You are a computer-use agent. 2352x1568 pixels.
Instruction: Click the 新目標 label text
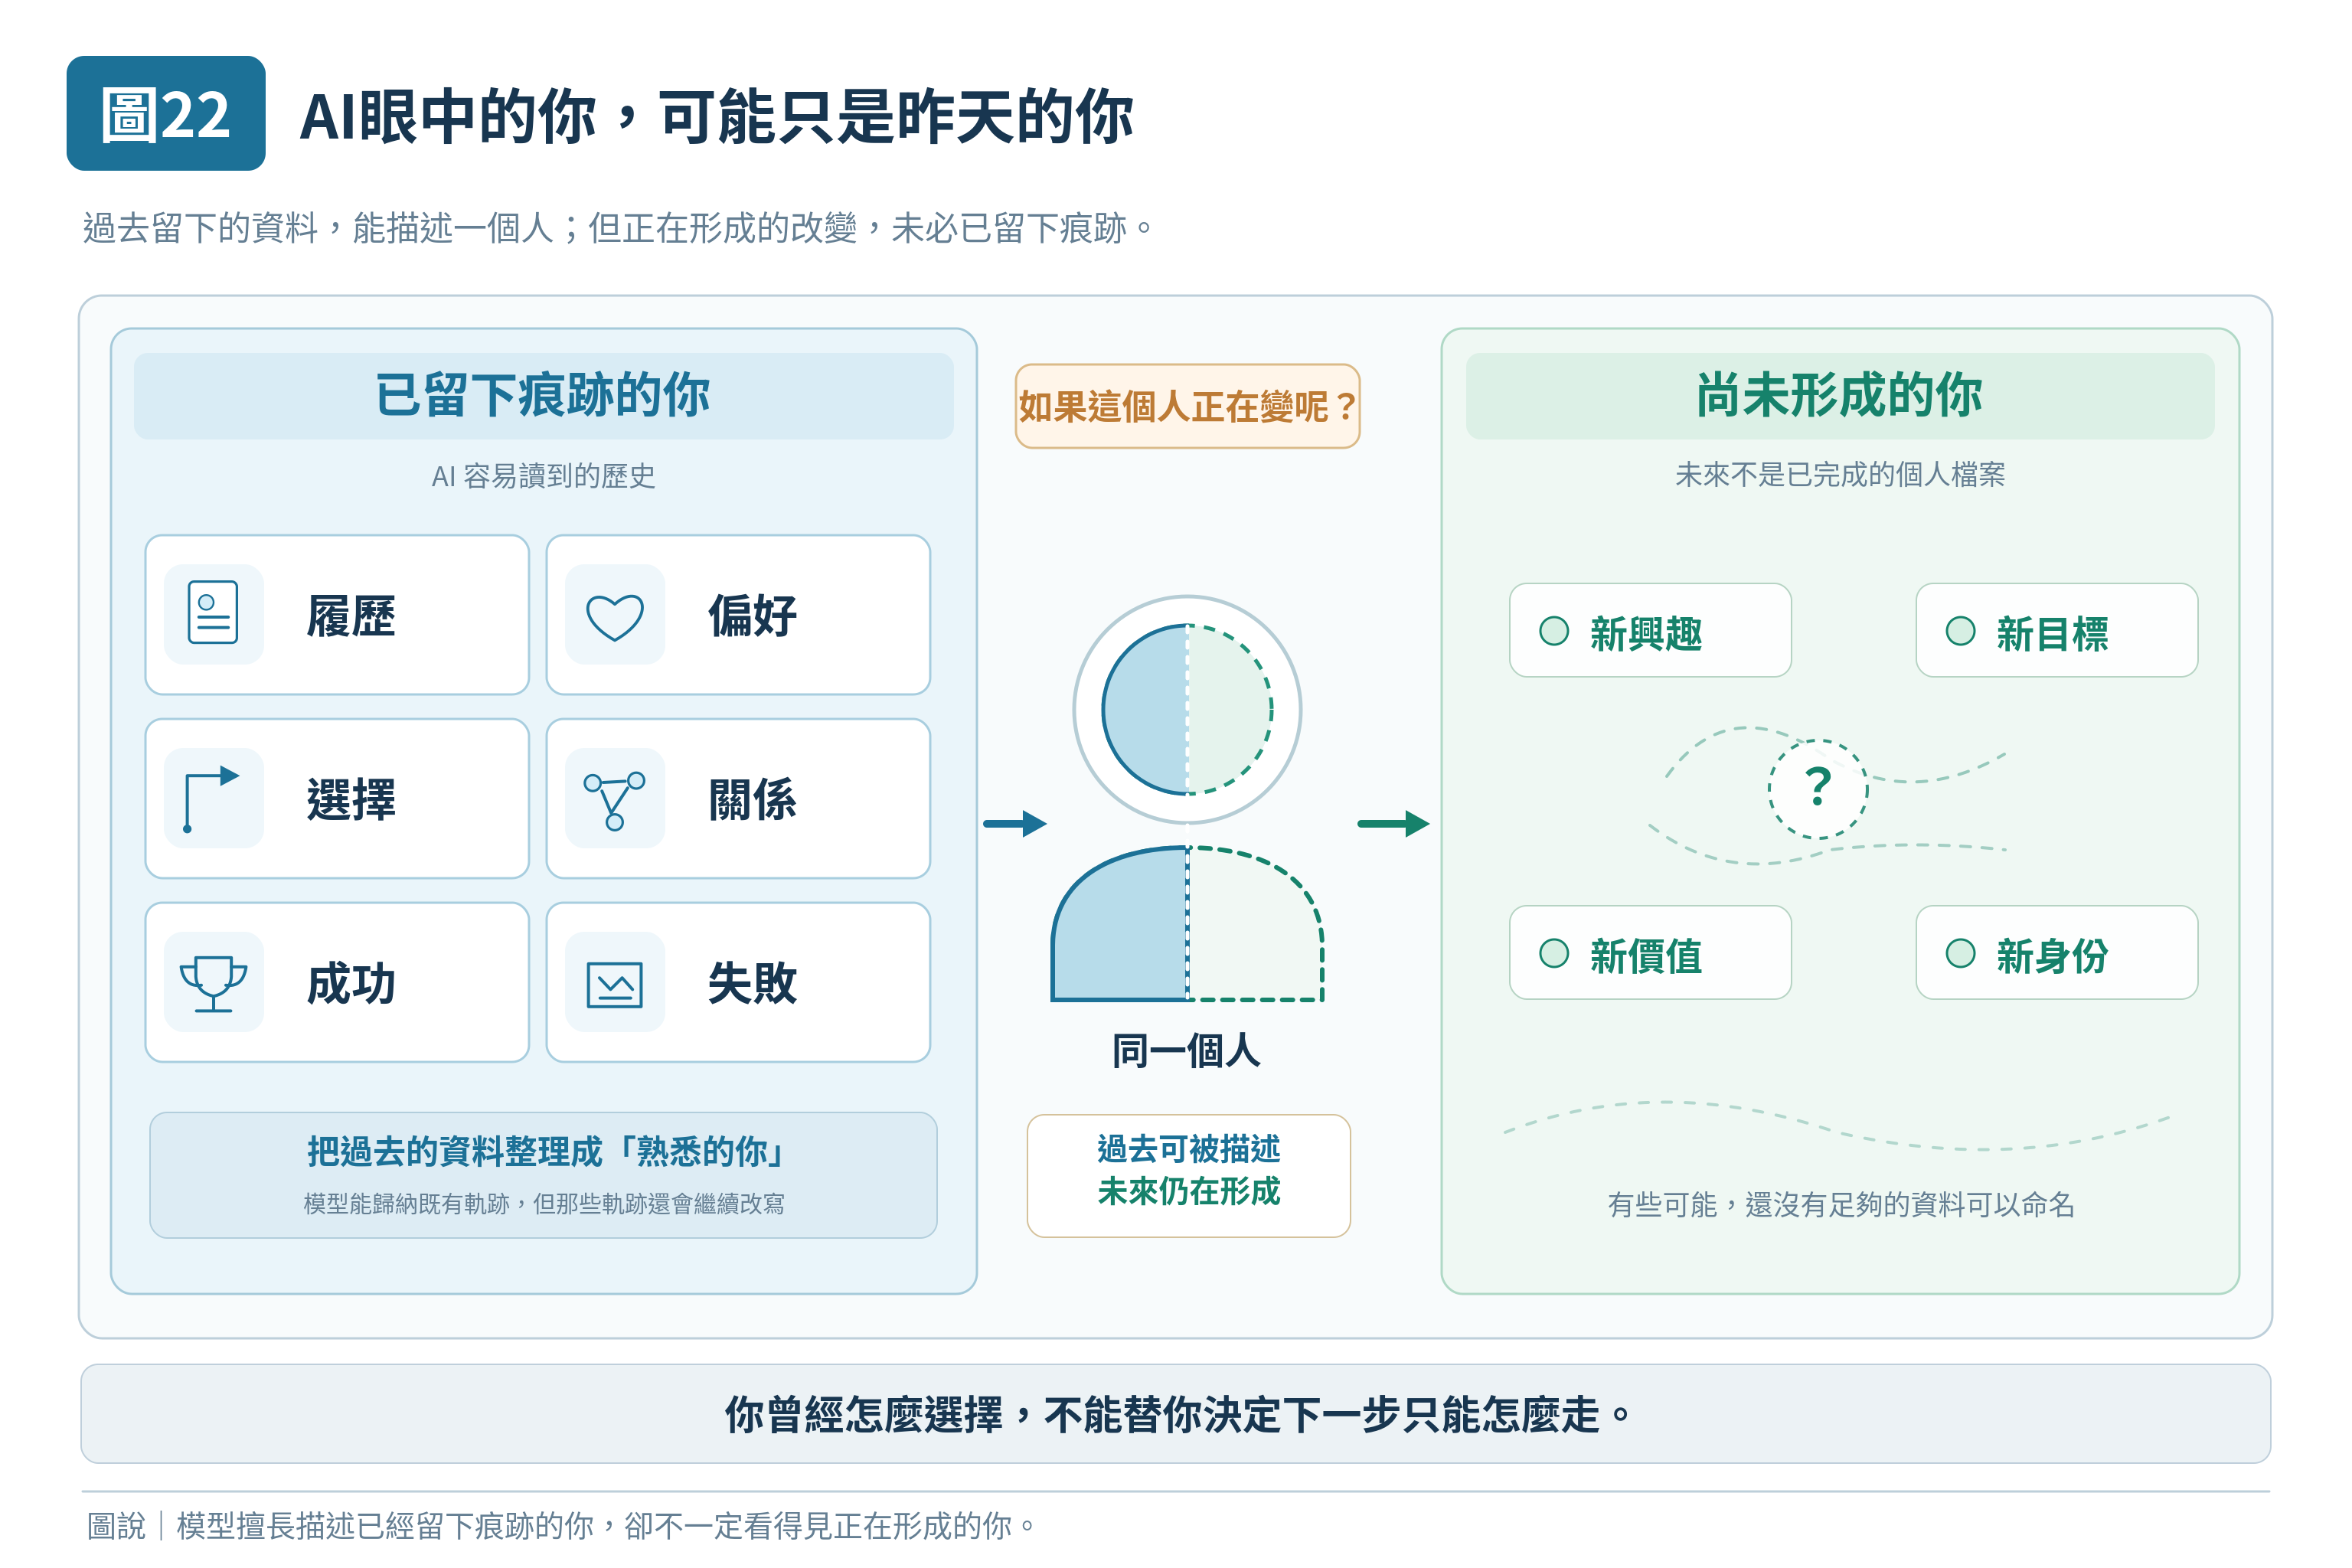pos(2052,633)
